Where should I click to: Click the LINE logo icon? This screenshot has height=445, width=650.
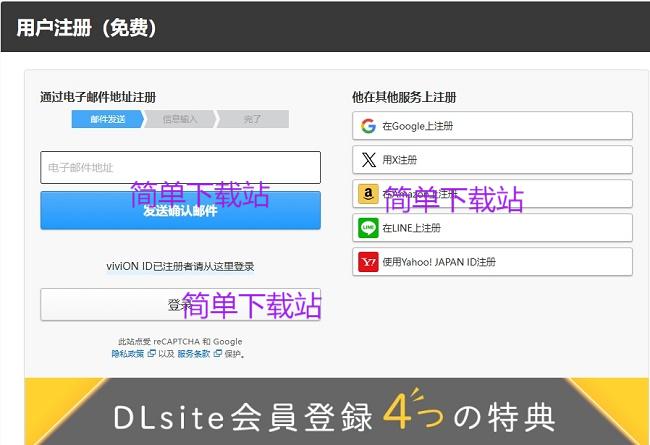coord(368,228)
